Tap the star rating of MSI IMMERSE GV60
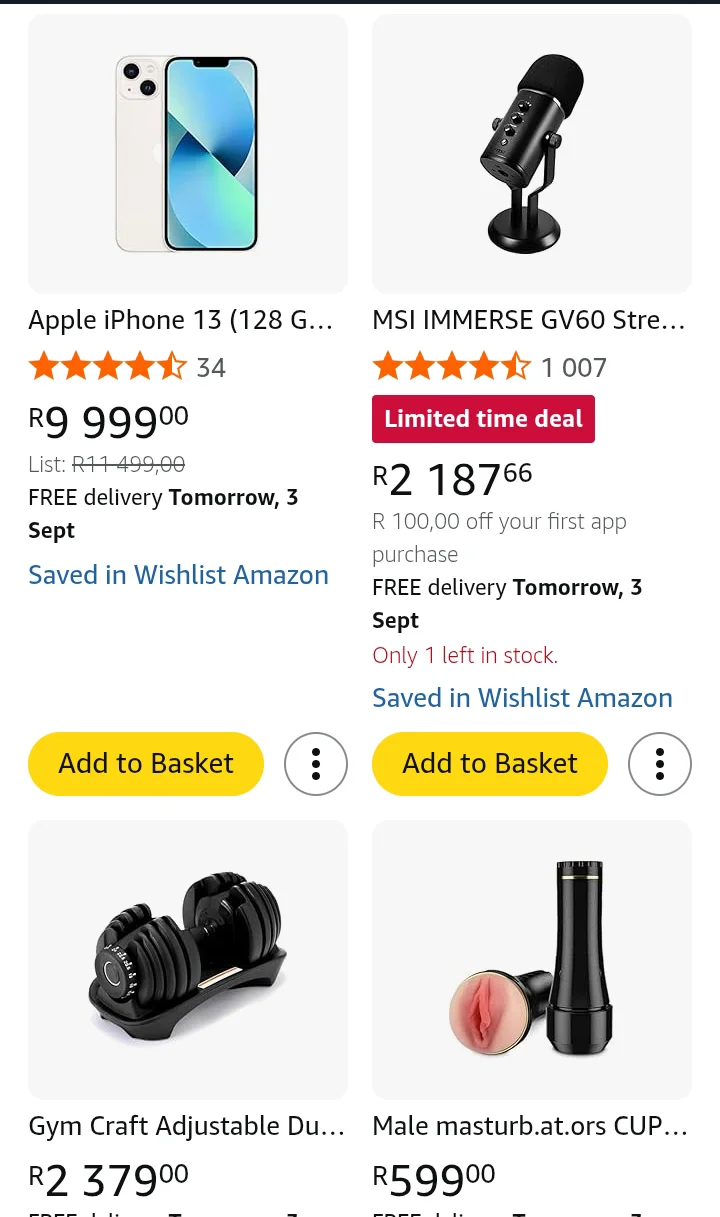The height and width of the screenshot is (1217, 720). coord(452,367)
